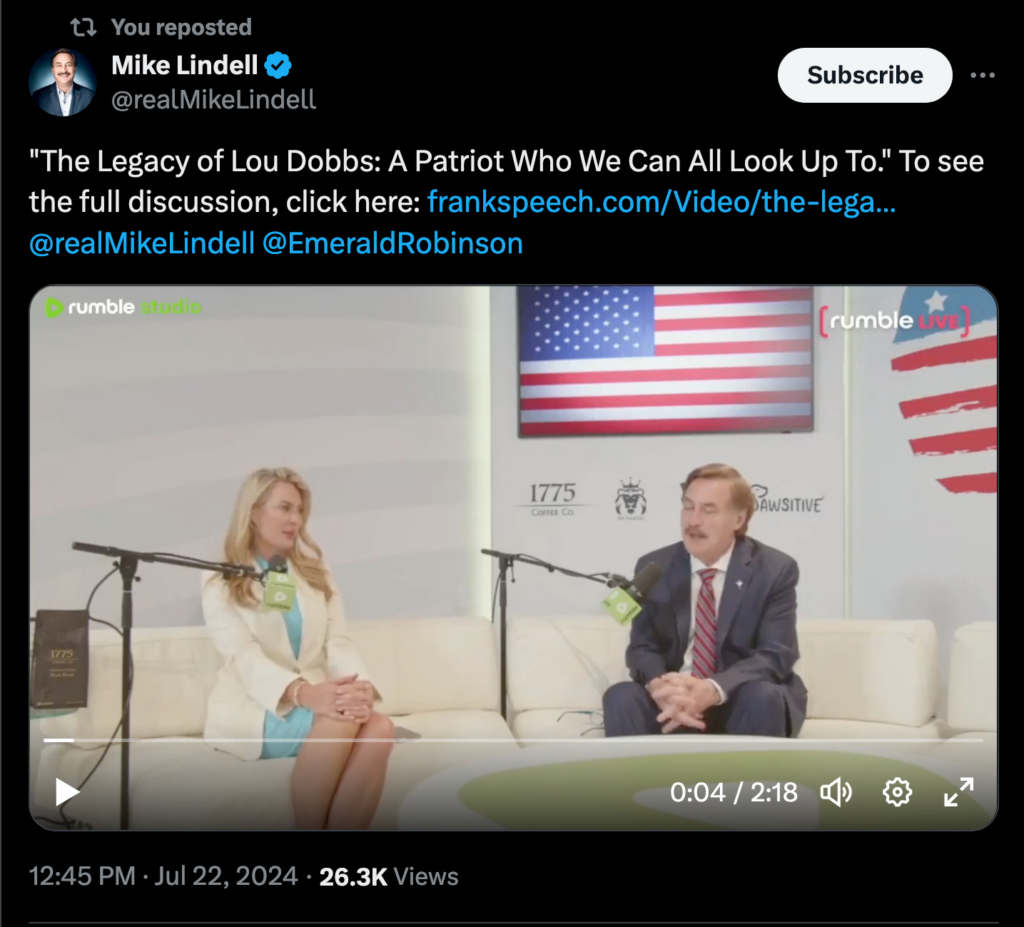Enter fullscreen mode on the video player
The width and height of the screenshot is (1024, 927).
pyautogui.click(x=958, y=792)
